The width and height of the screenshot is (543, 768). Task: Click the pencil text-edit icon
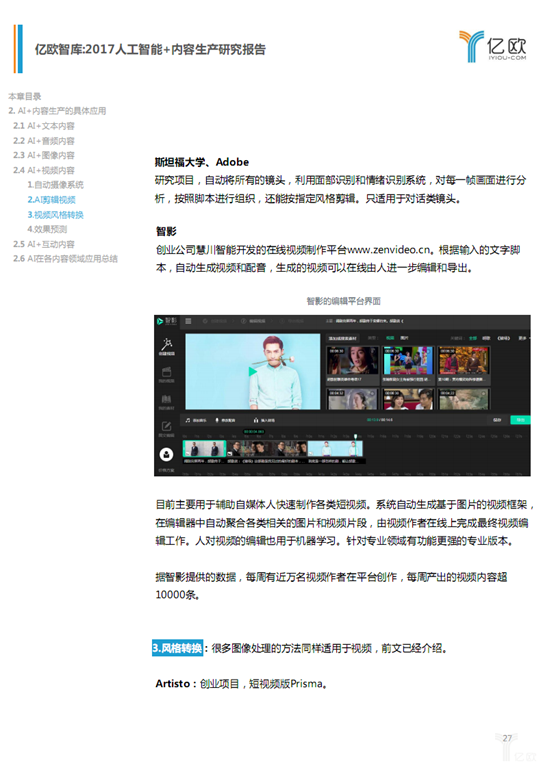(166, 426)
